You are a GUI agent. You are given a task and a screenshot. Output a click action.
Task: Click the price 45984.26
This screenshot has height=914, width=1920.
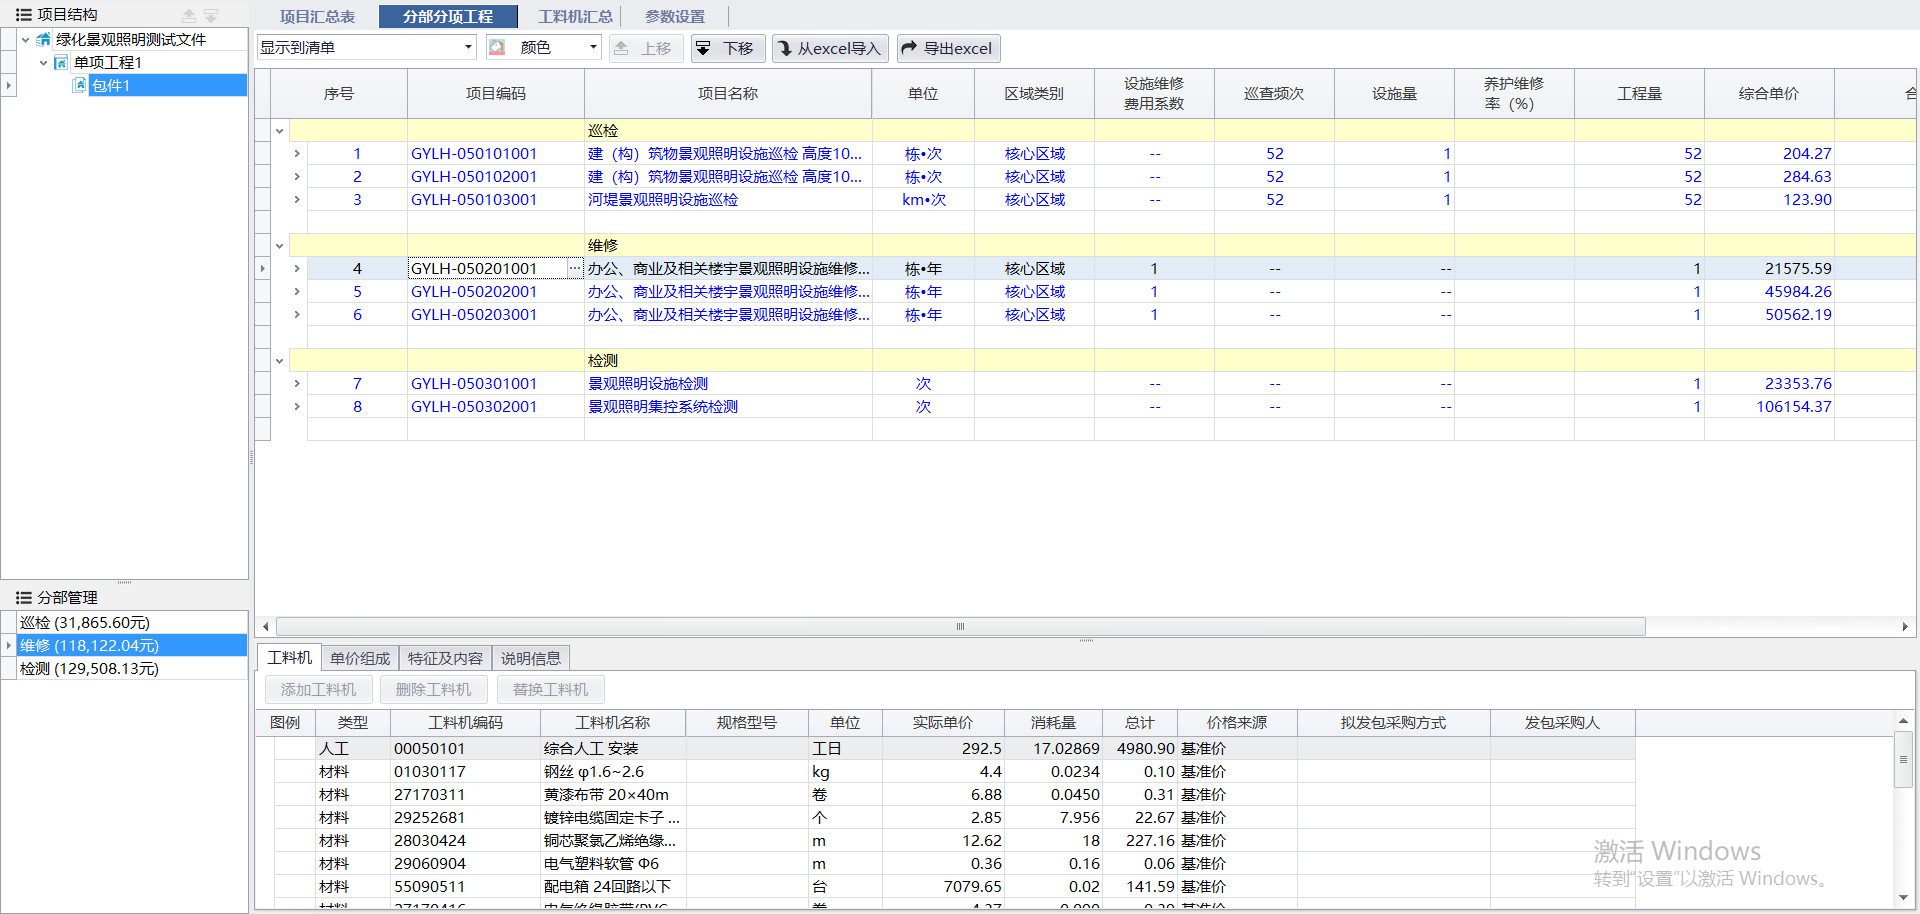(1798, 292)
